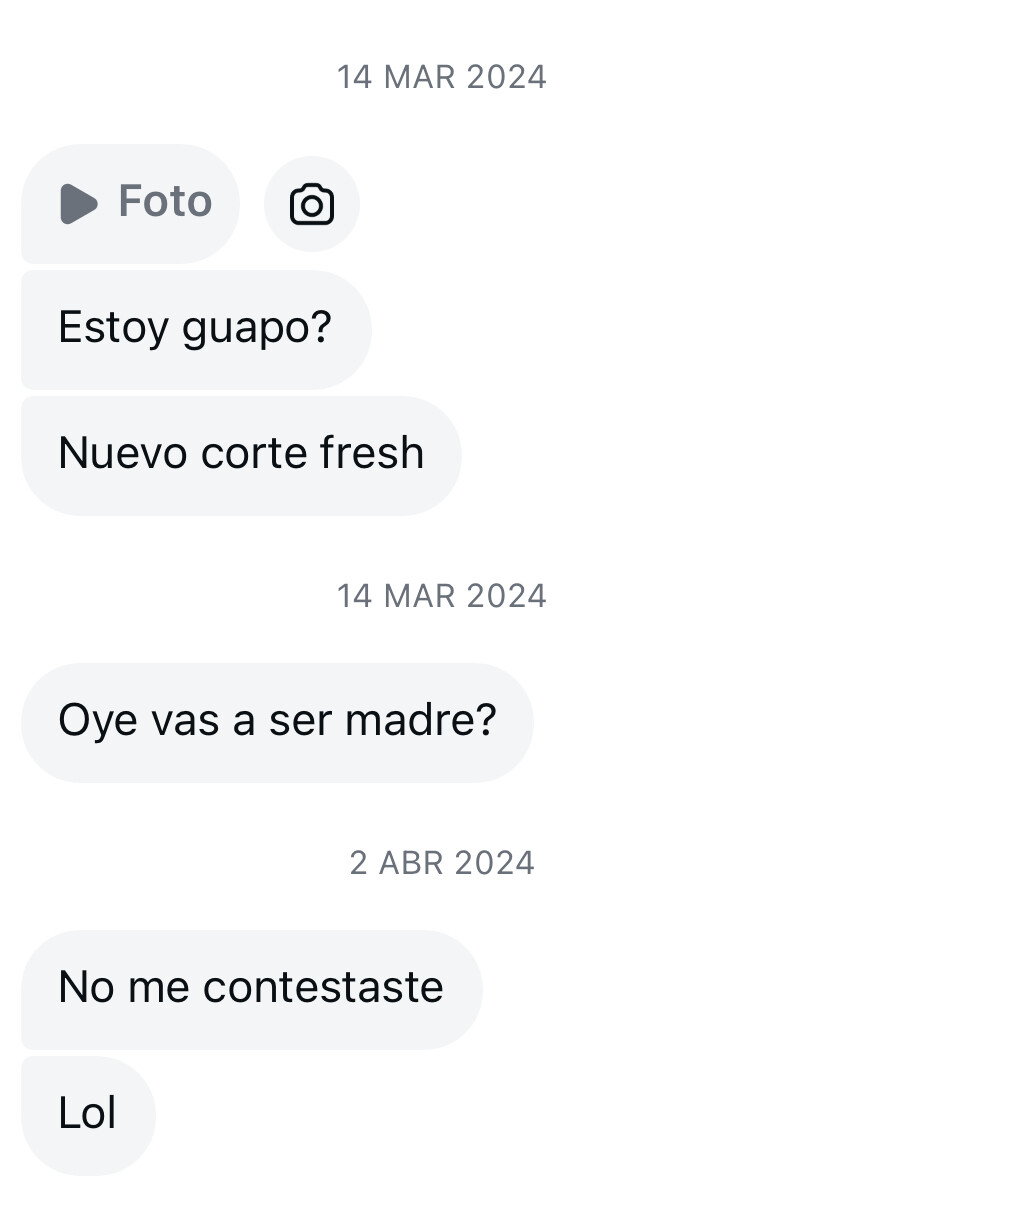Screen dimensions: 1032x1231
Task: Click the word "Foto" in the photo message
Action: [x=165, y=201]
